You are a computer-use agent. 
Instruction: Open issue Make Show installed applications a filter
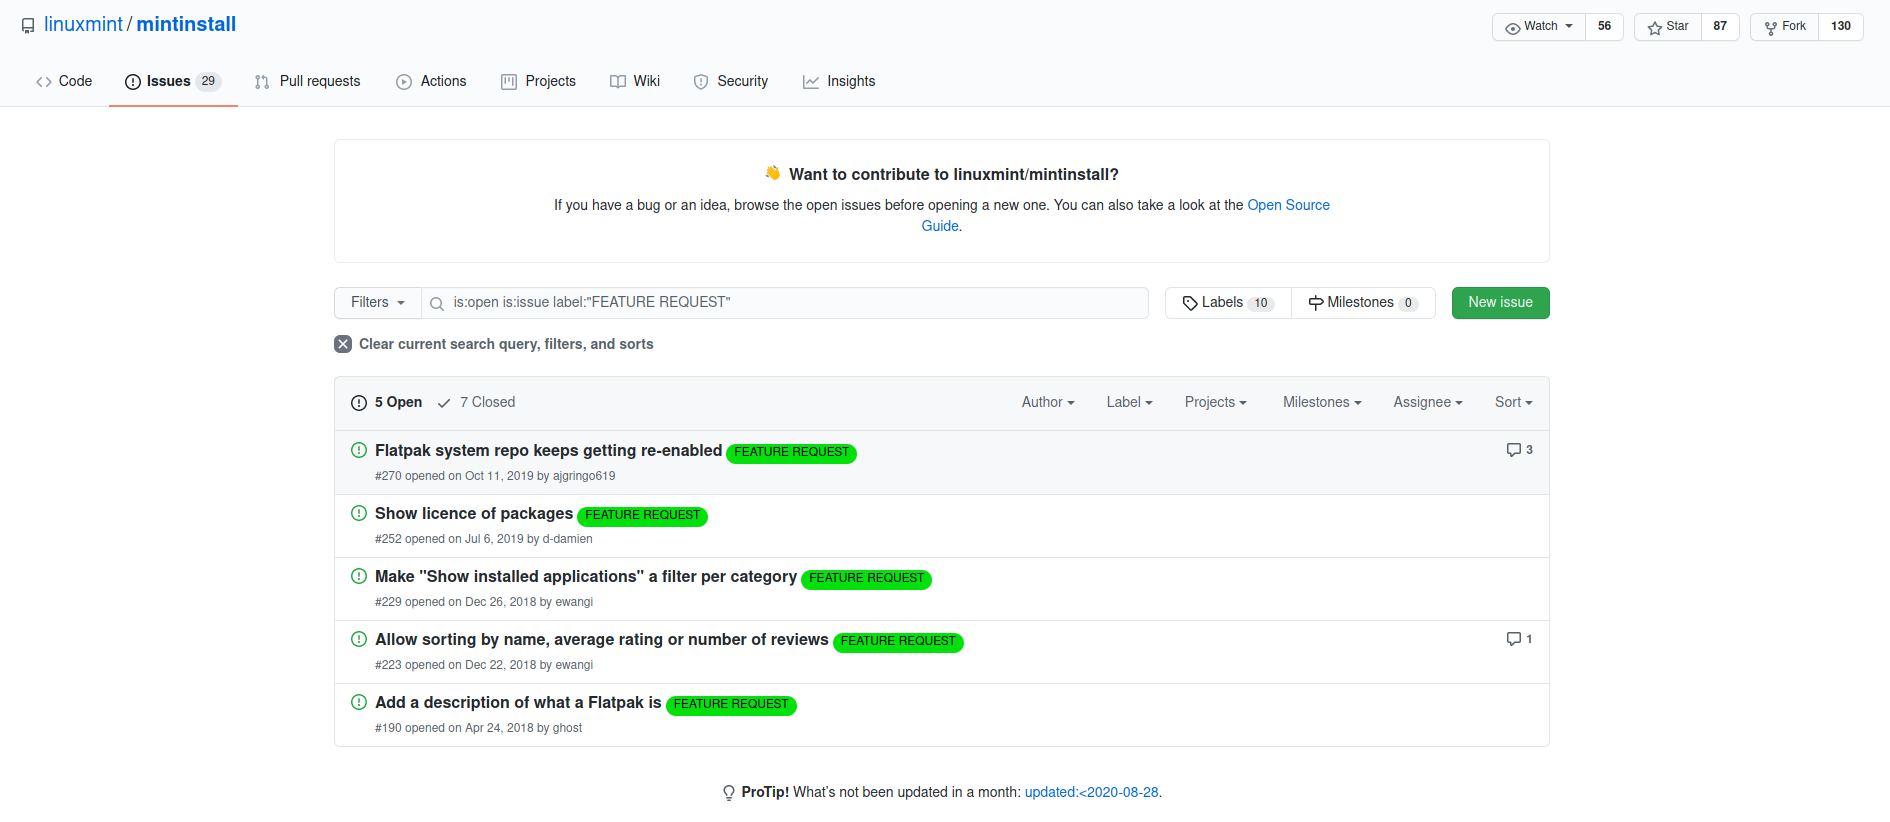pos(586,577)
